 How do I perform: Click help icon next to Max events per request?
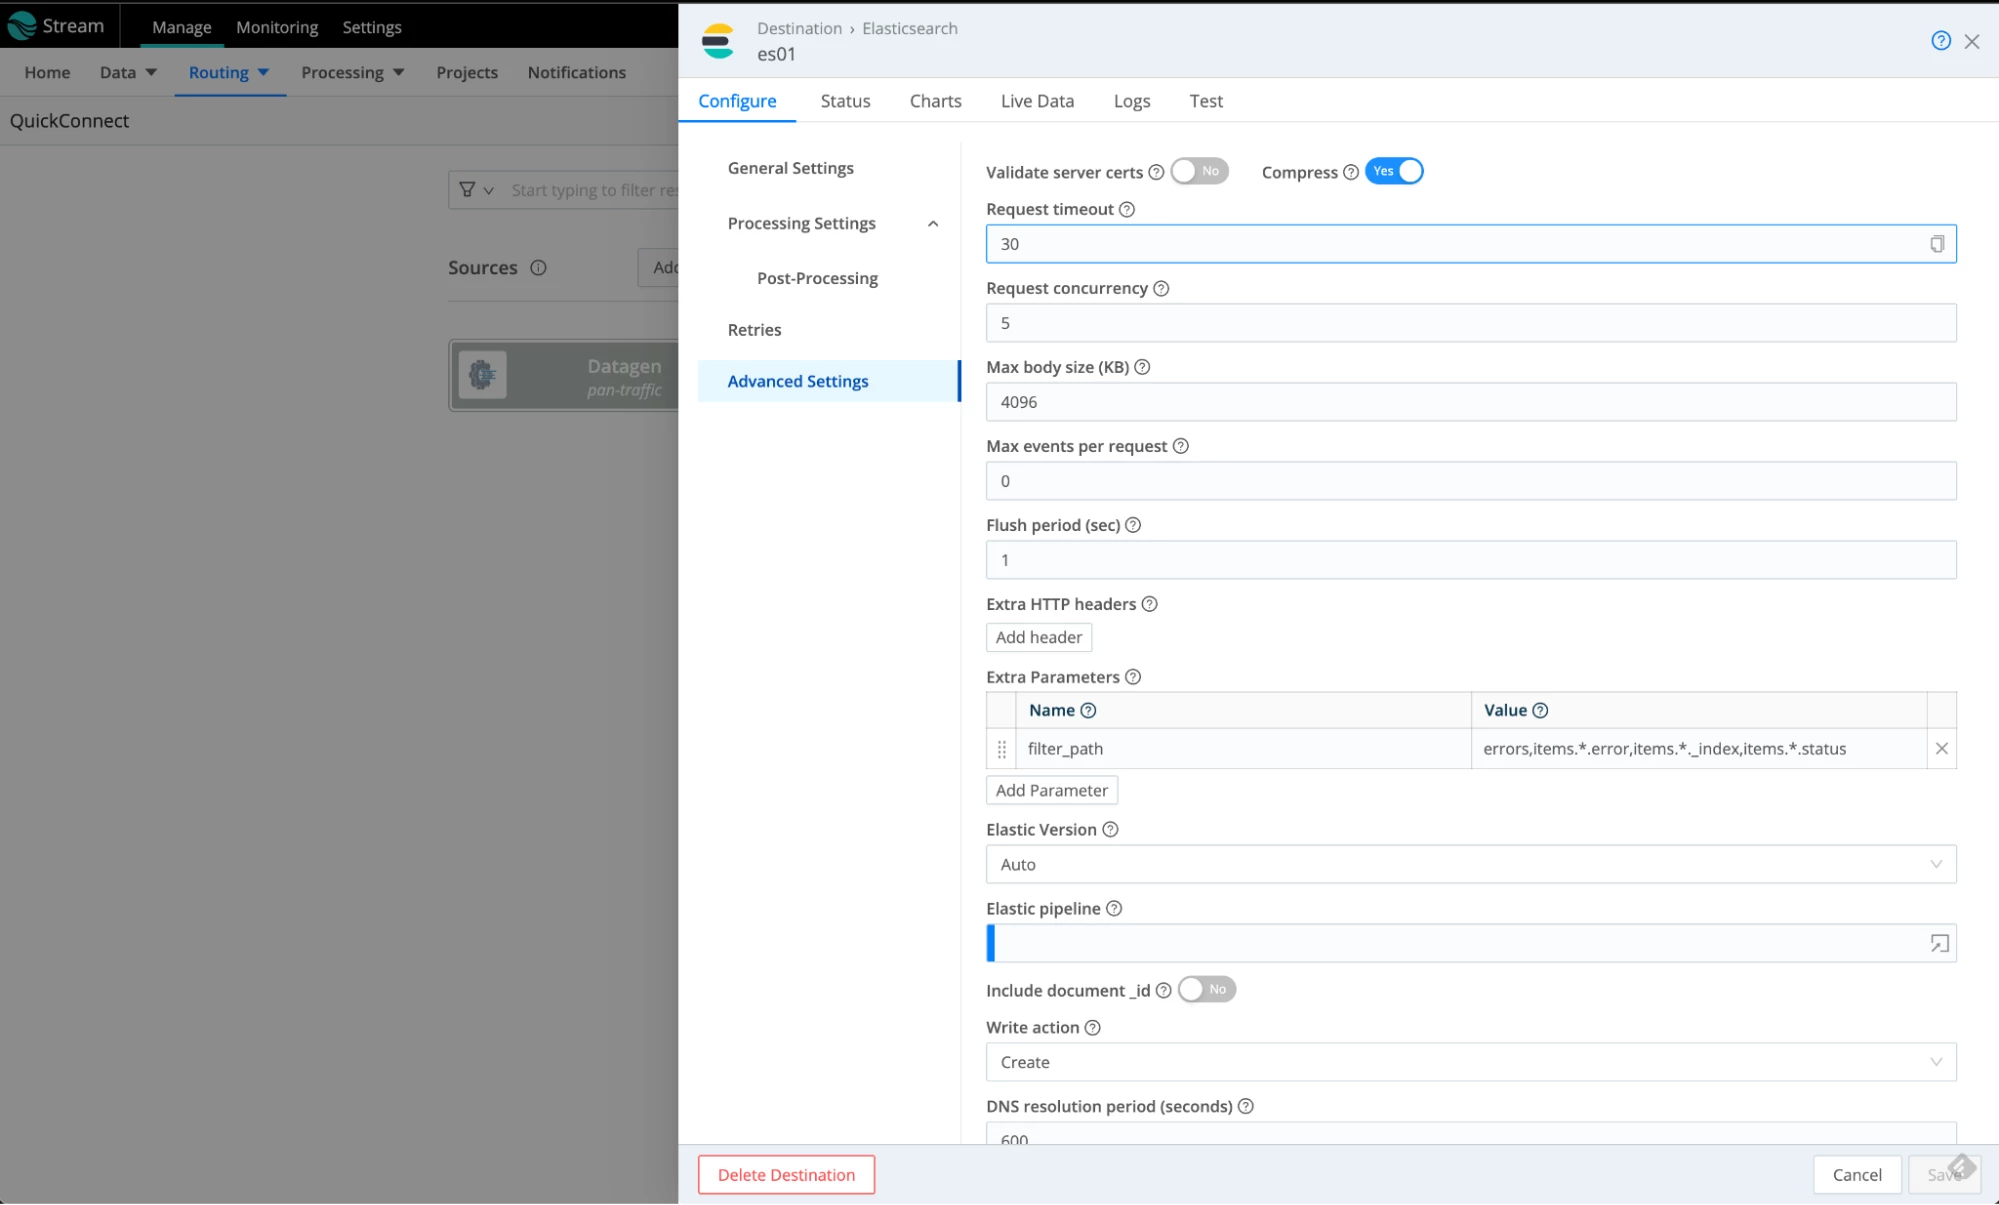[x=1181, y=446]
